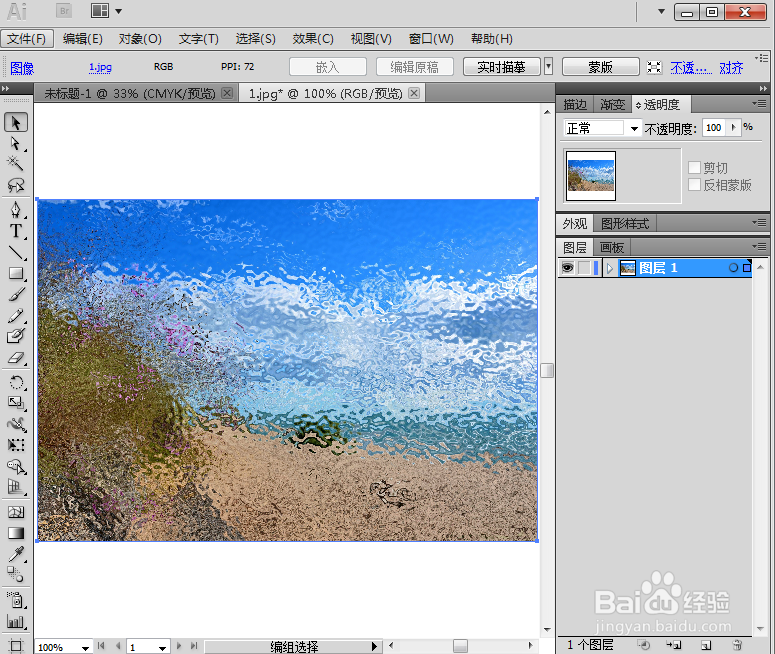Image resolution: width=775 pixels, height=654 pixels.
Task: Toggle visibility eye of 图层 1
Action: click(567, 268)
